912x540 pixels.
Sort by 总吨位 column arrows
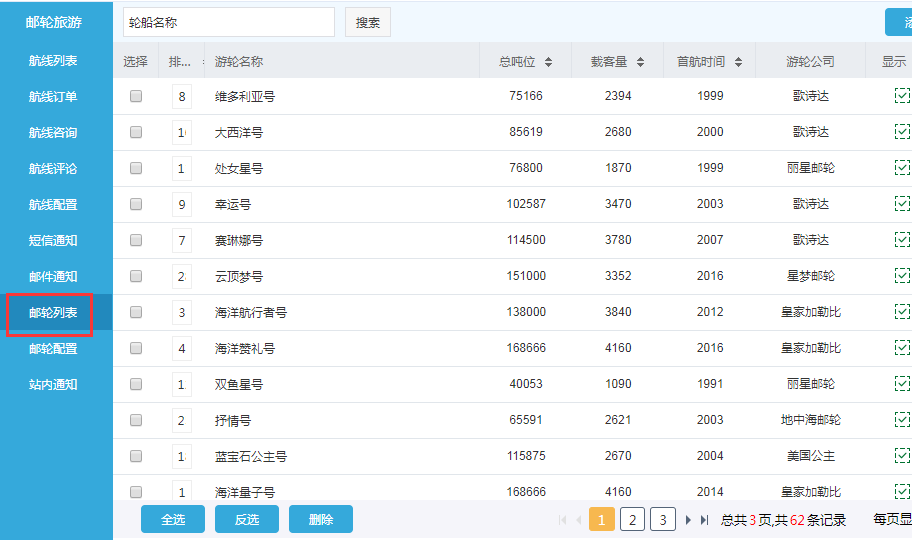coord(548,62)
